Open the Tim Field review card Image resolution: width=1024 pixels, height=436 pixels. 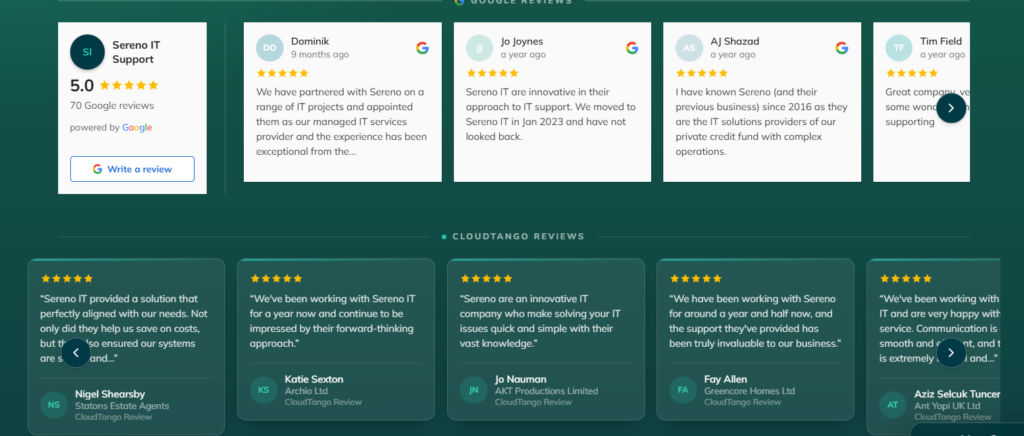point(921,102)
